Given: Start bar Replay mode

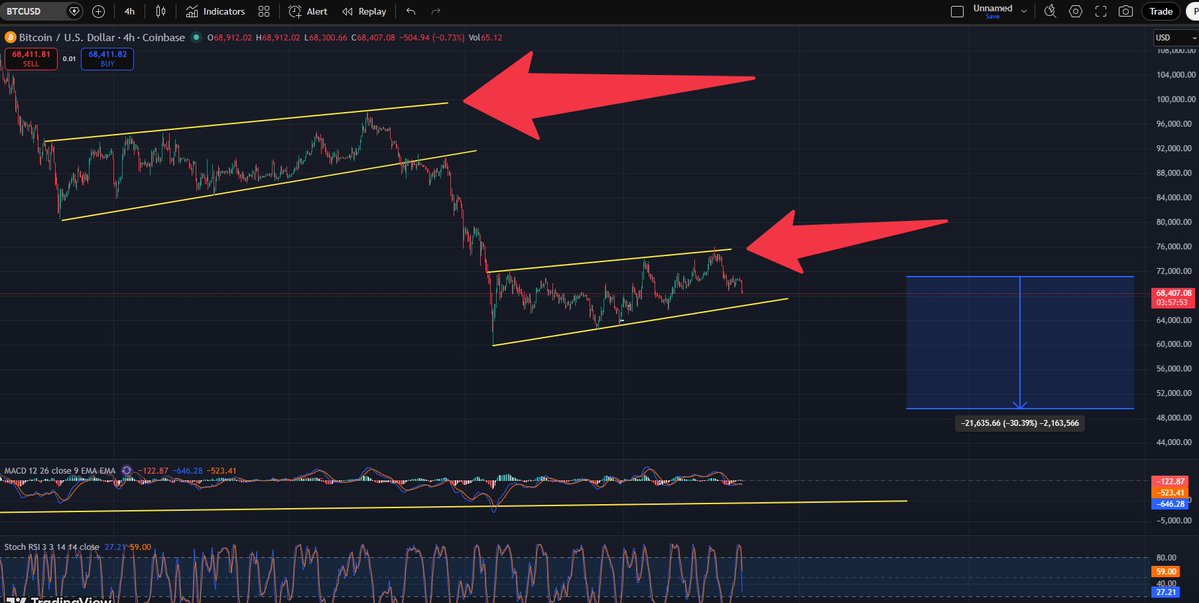Looking at the screenshot, I should 363,11.
